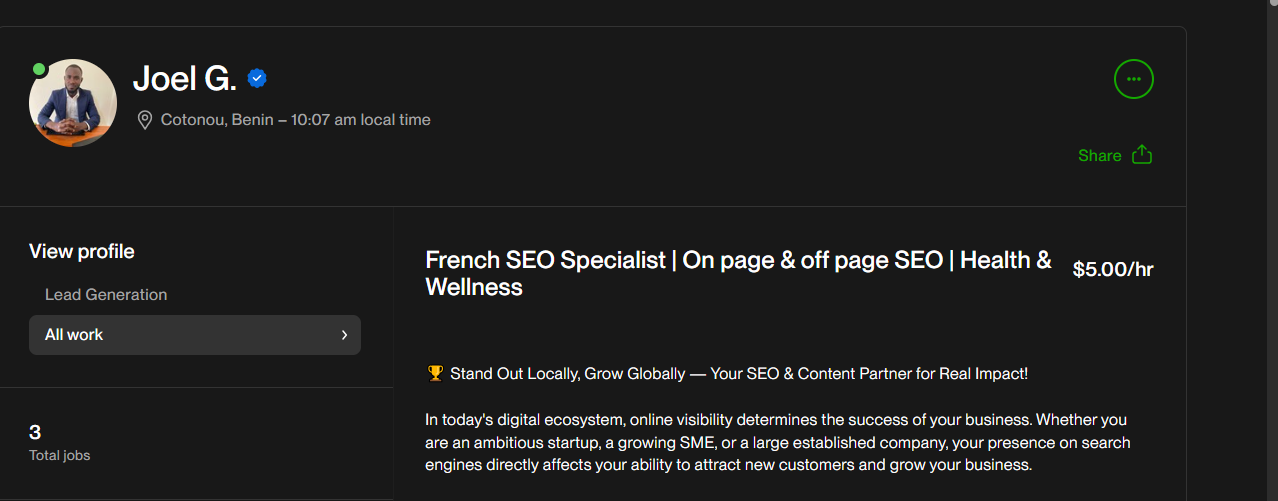Click the "Total jobs" label
The image size is (1278, 501).
[60, 456]
